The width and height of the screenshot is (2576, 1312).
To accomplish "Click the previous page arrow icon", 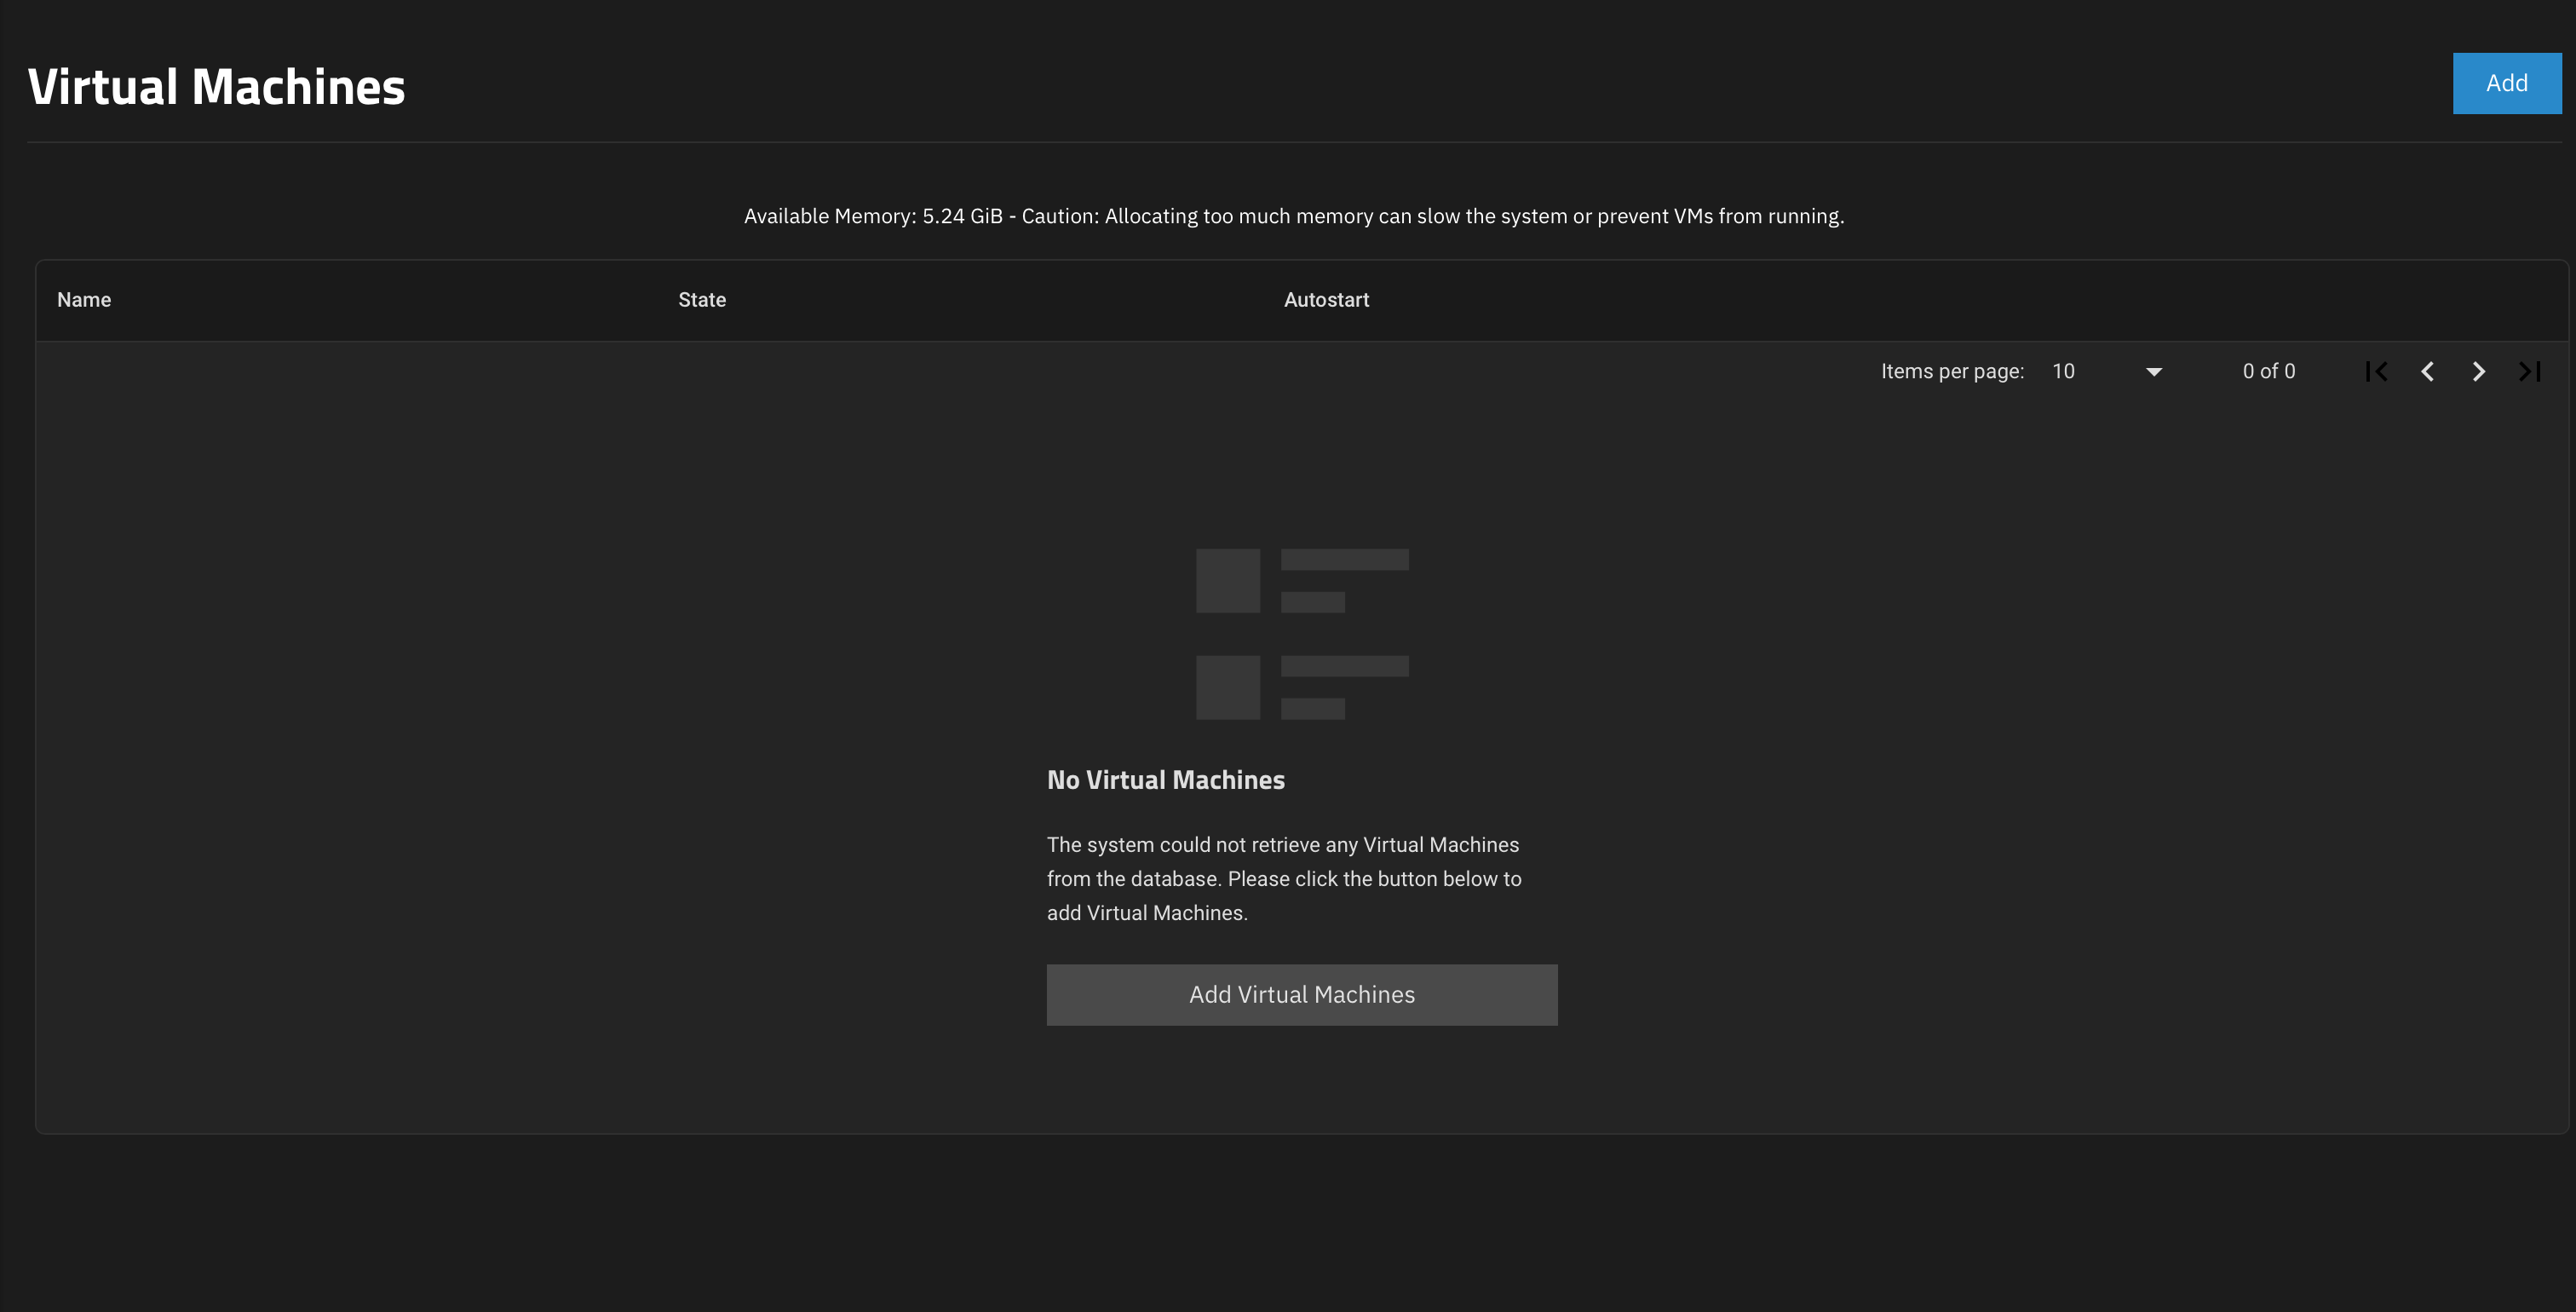I will (2427, 371).
